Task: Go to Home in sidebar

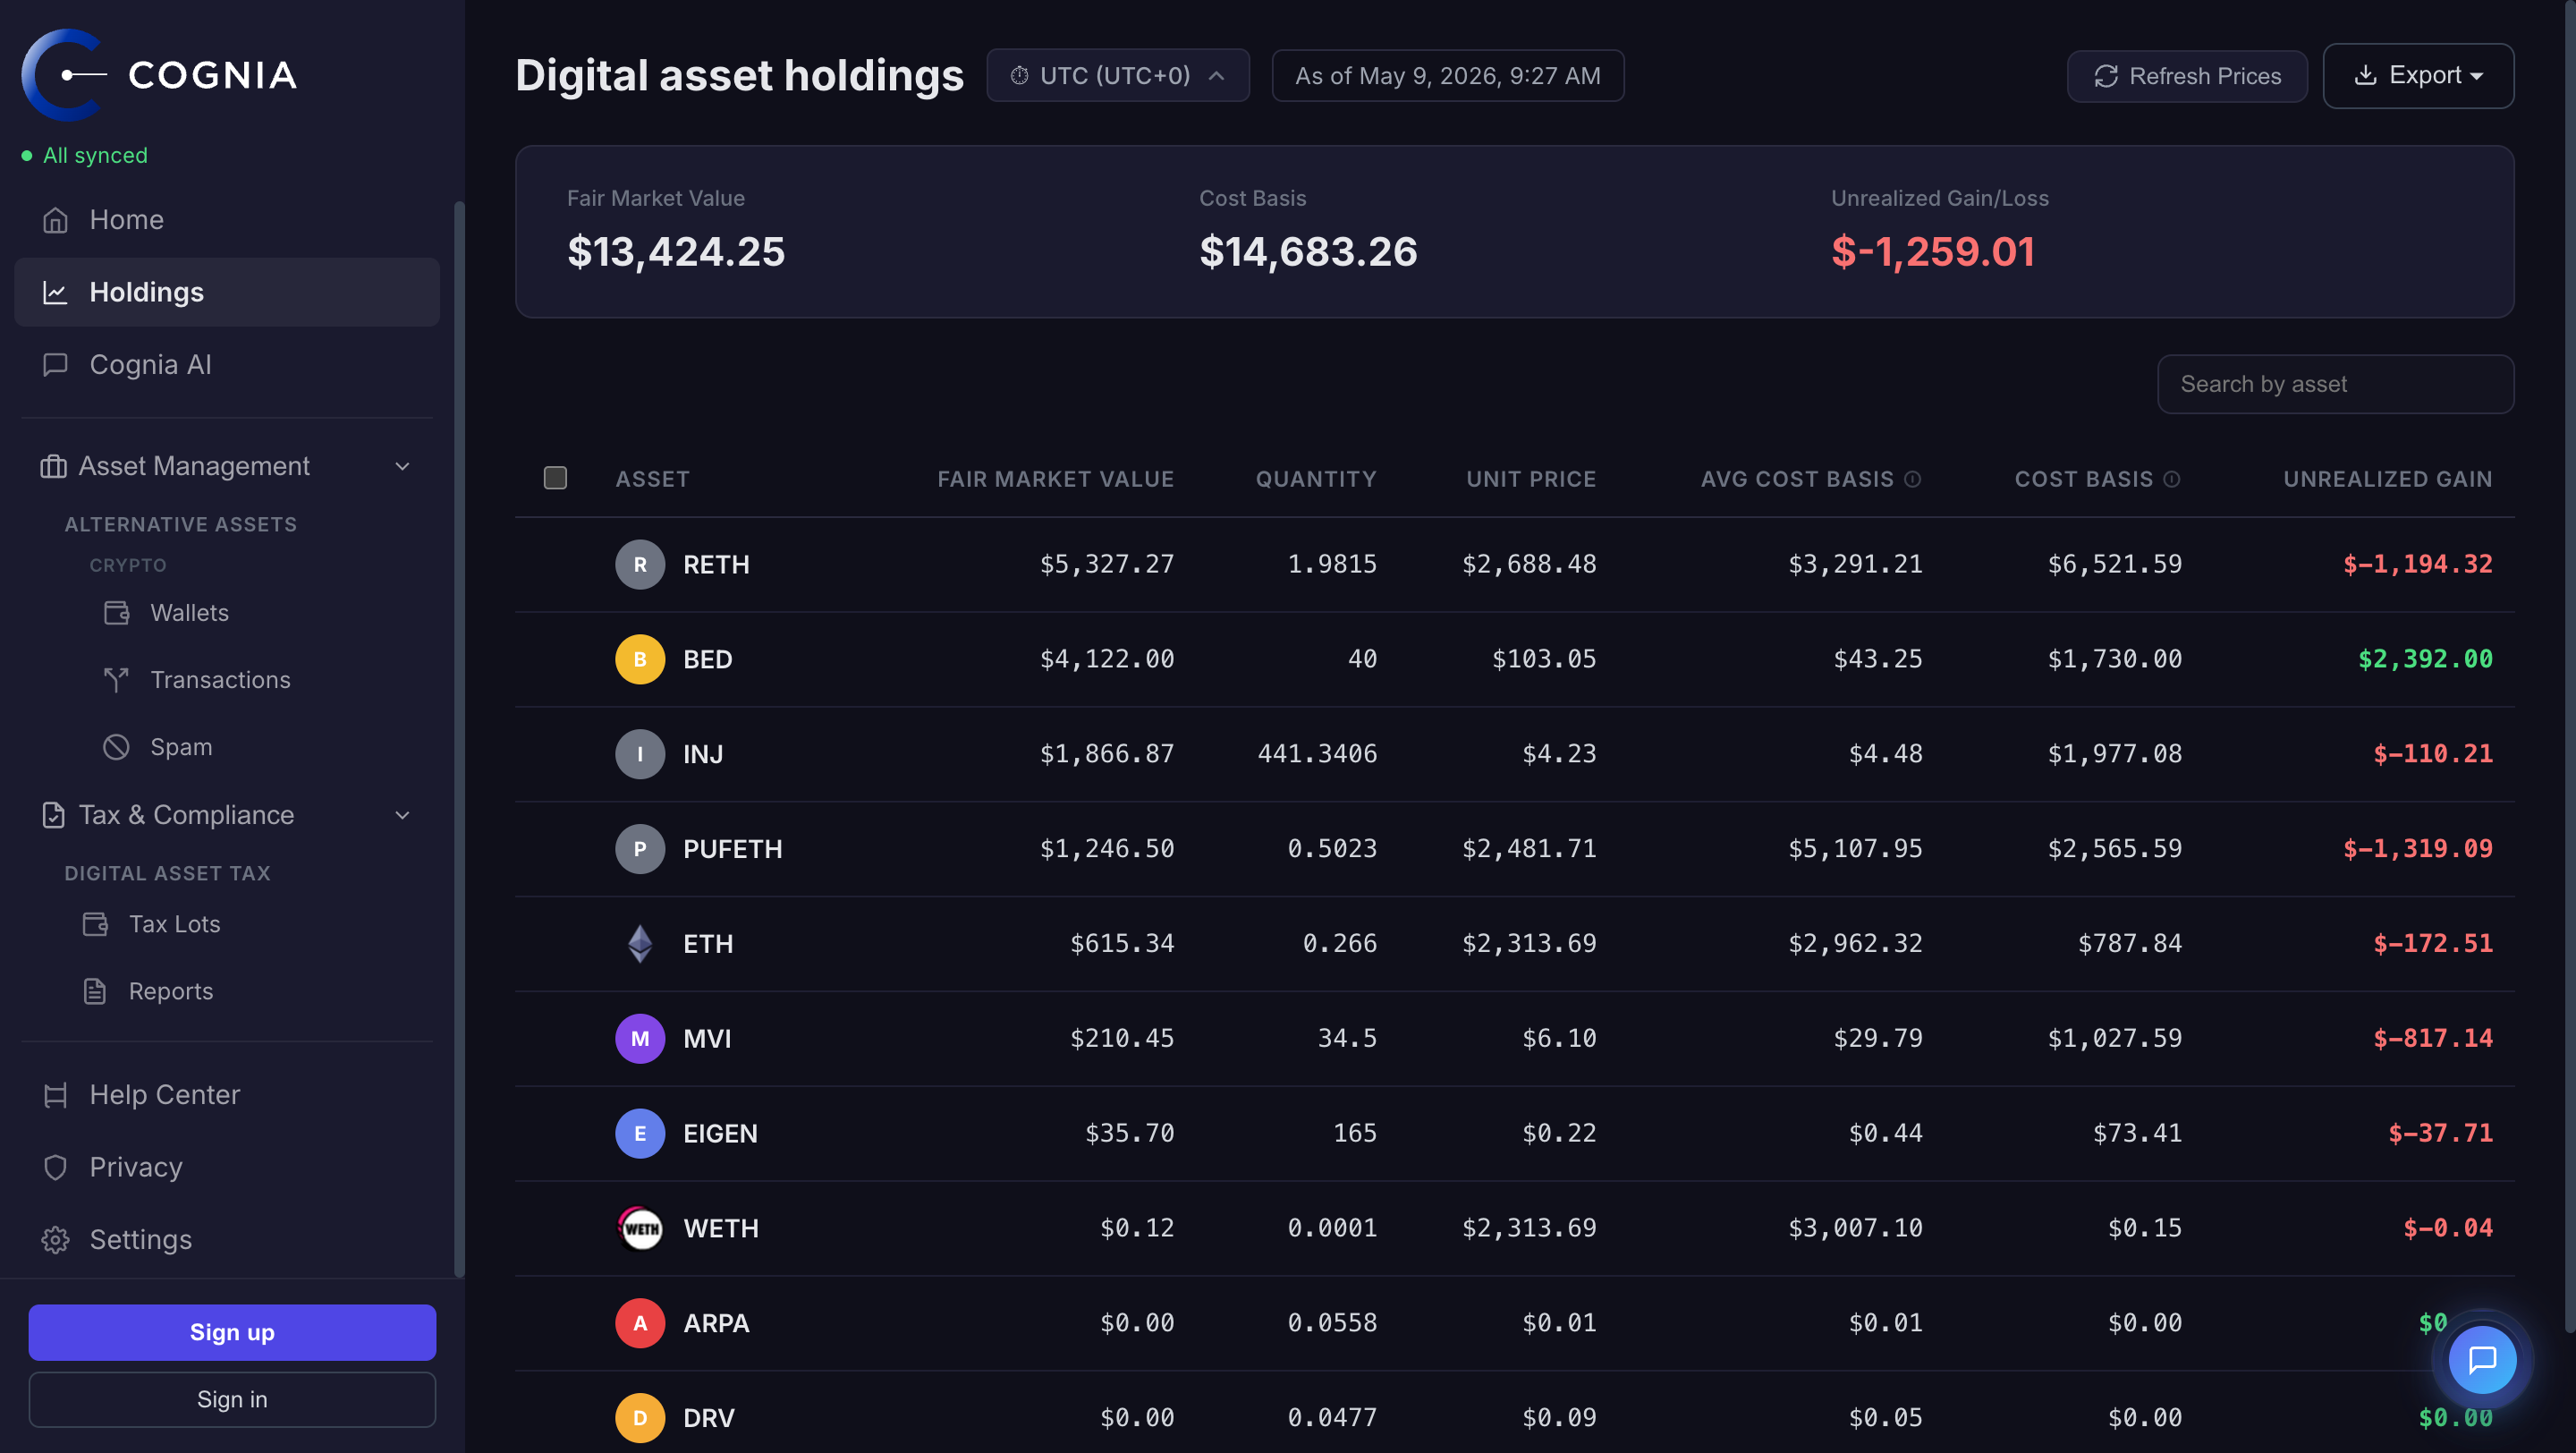Action: point(227,220)
